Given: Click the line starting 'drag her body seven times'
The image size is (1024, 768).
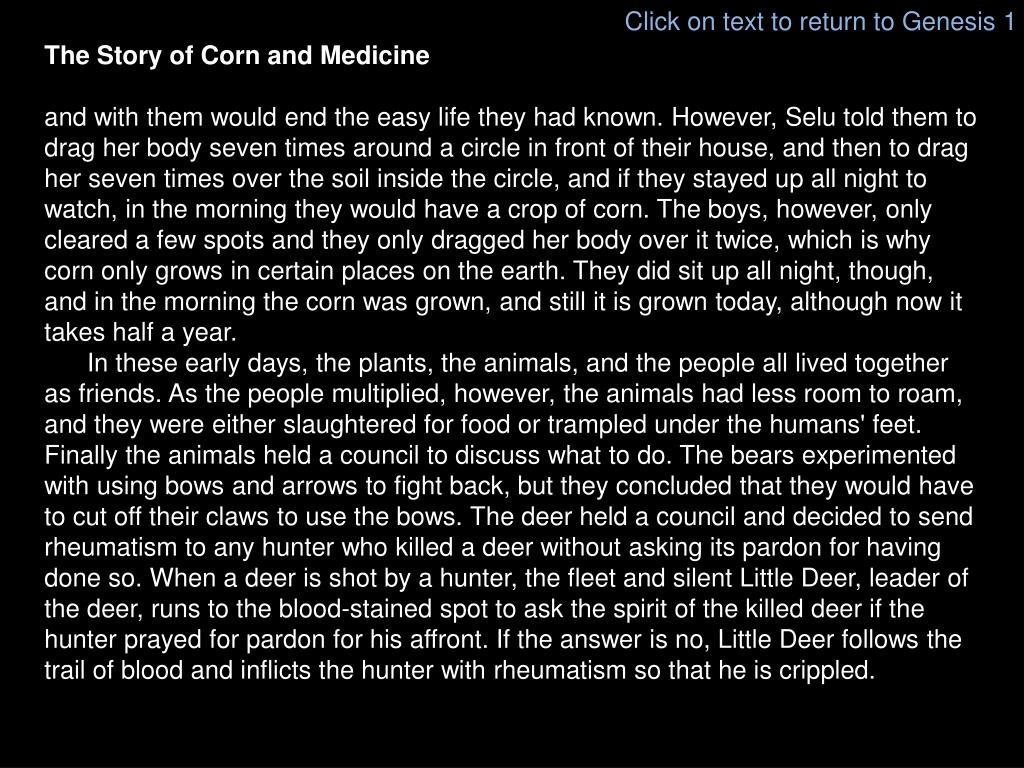Looking at the screenshot, I should (506, 149).
